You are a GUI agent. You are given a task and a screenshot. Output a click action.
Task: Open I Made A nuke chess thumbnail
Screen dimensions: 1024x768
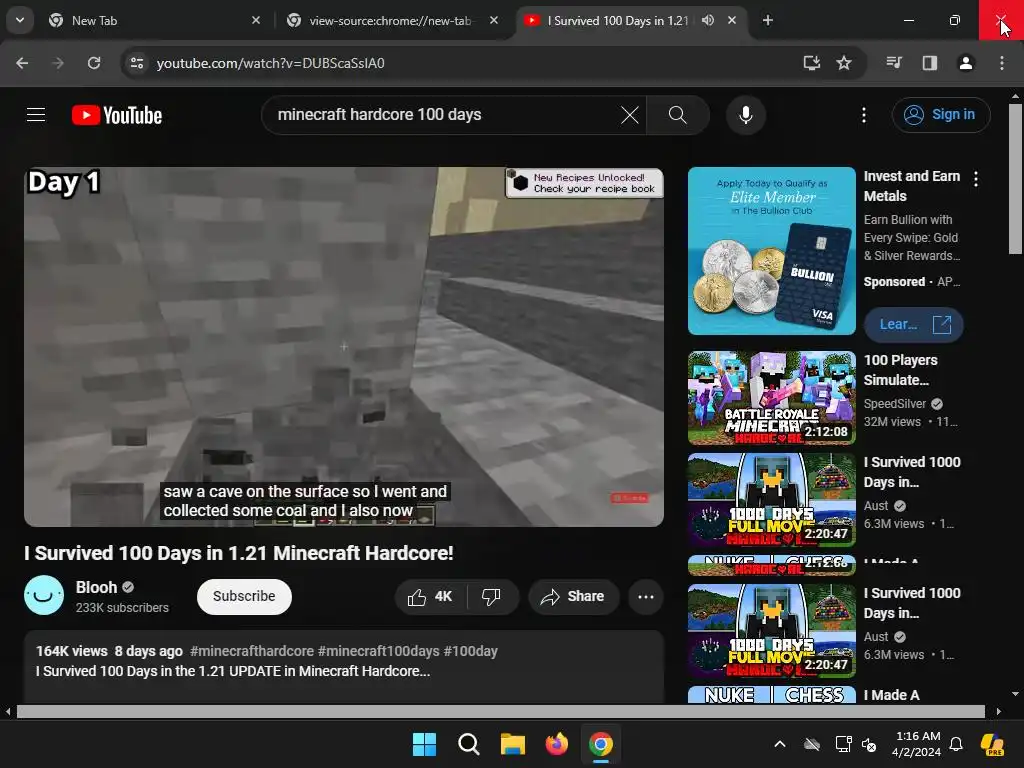tap(771, 695)
